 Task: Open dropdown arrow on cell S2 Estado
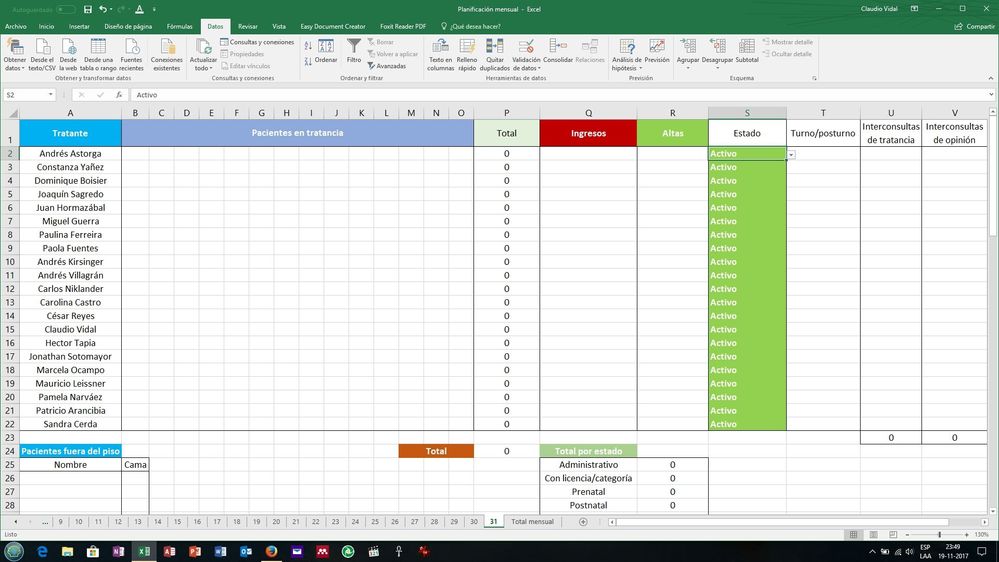tap(791, 155)
